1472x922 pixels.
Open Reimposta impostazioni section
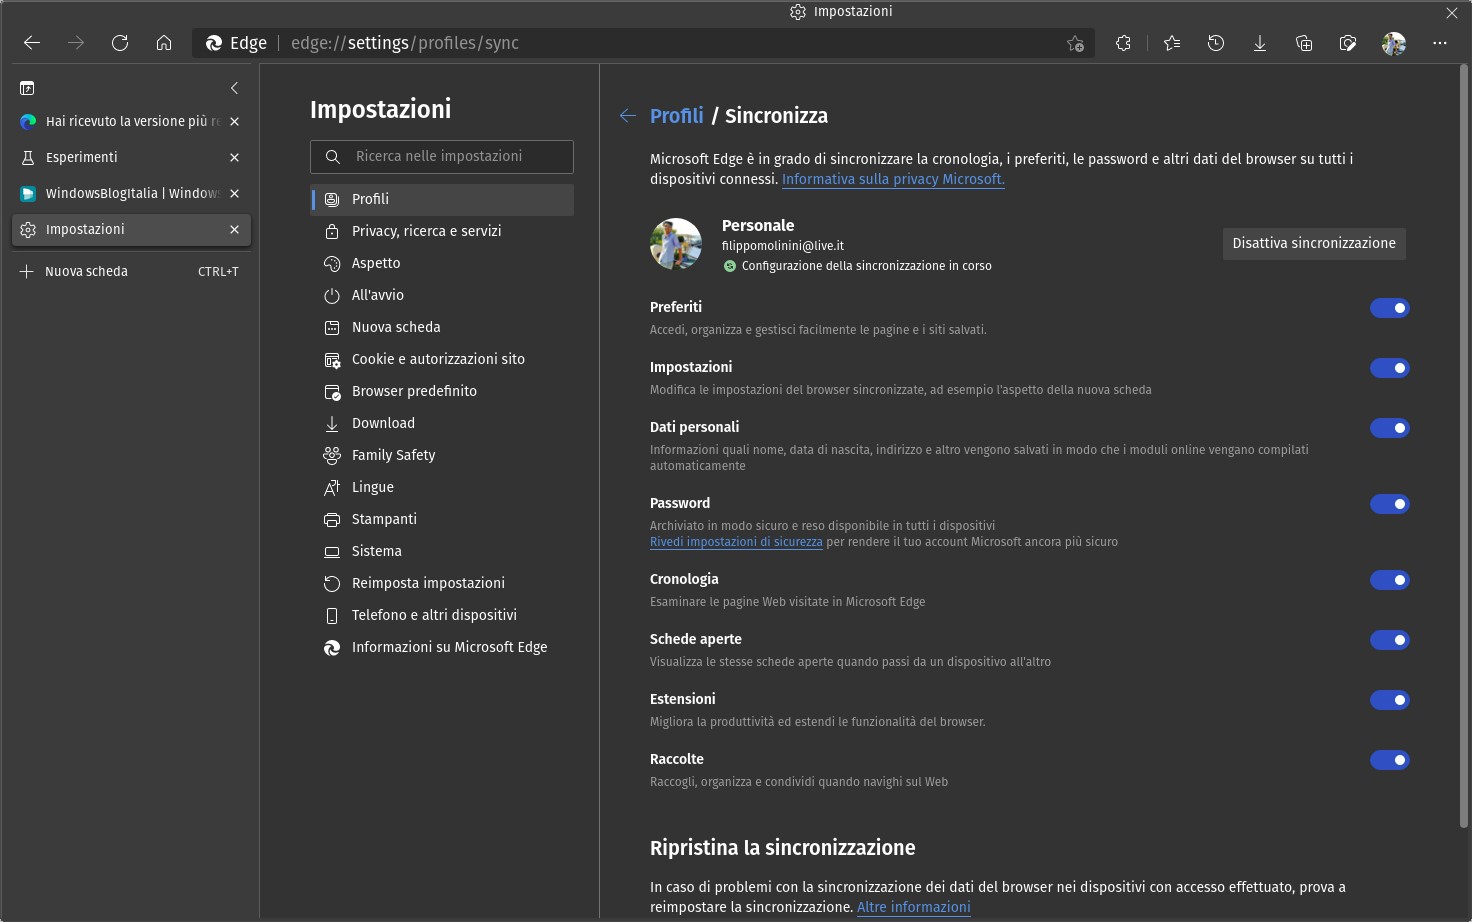pos(442,583)
